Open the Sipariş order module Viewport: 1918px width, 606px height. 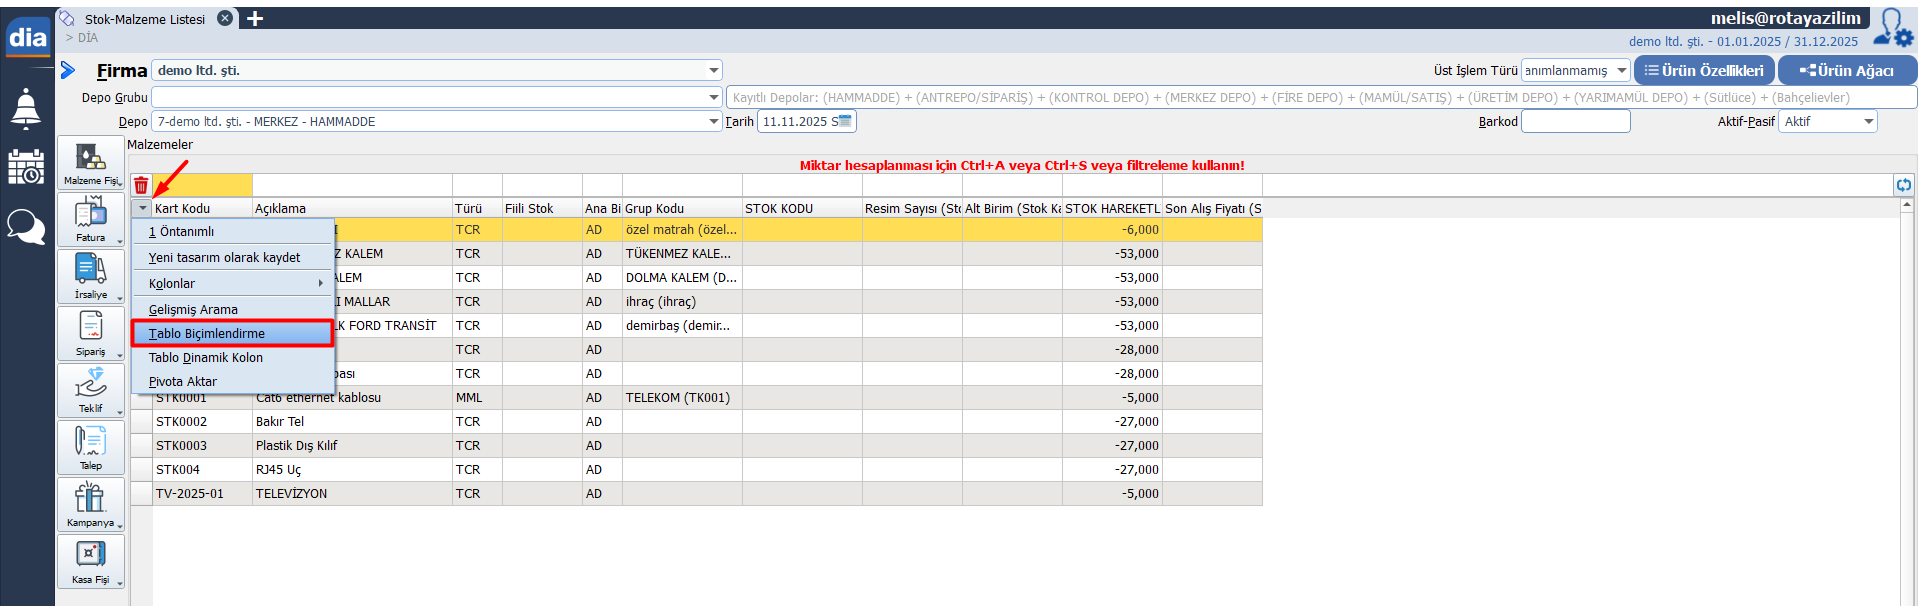[91, 333]
